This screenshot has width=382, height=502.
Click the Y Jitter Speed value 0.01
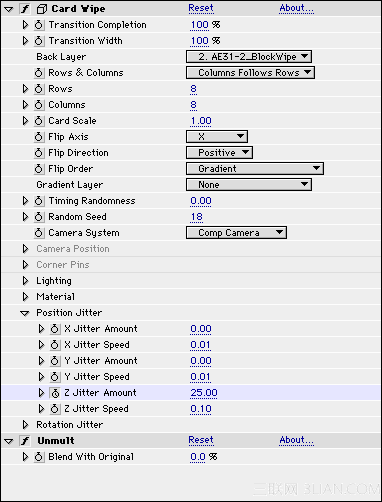pyautogui.click(x=200, y=377)
